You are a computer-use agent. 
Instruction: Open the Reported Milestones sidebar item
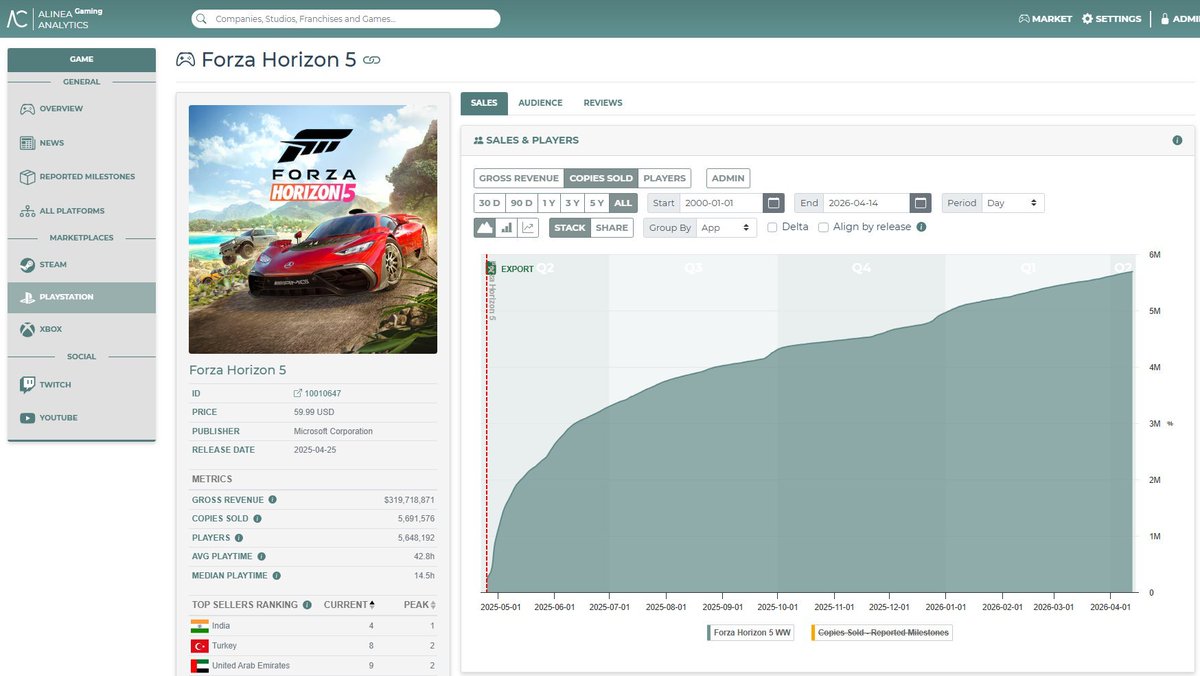point(81,177)
